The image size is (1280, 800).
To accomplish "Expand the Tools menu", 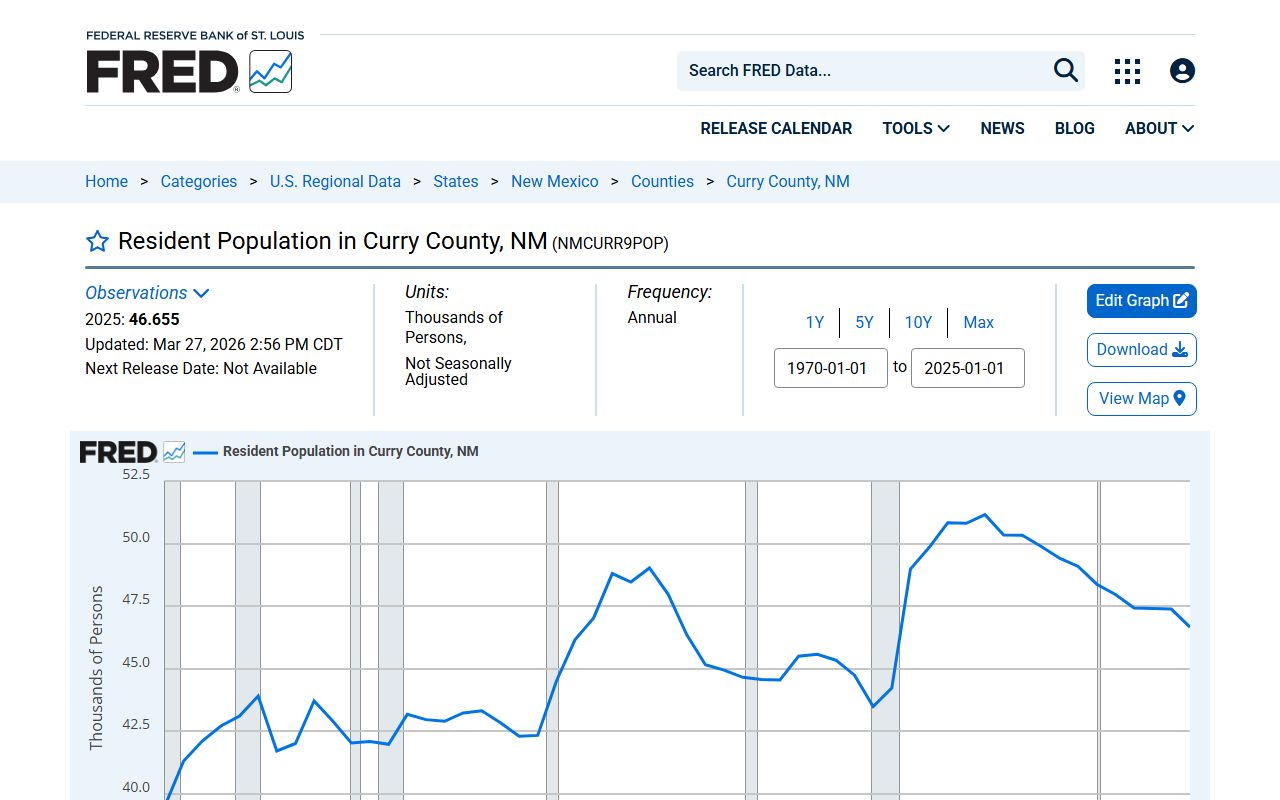I will point(916,128).
